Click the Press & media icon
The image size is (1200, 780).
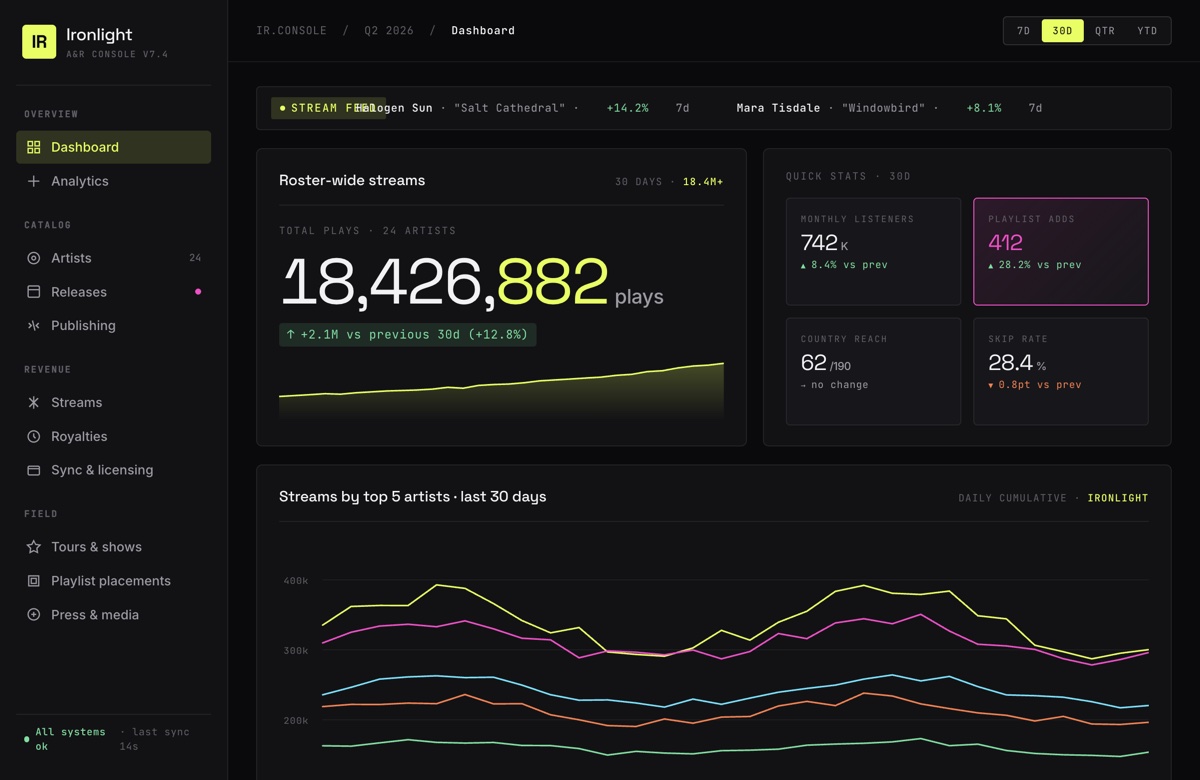34,615
